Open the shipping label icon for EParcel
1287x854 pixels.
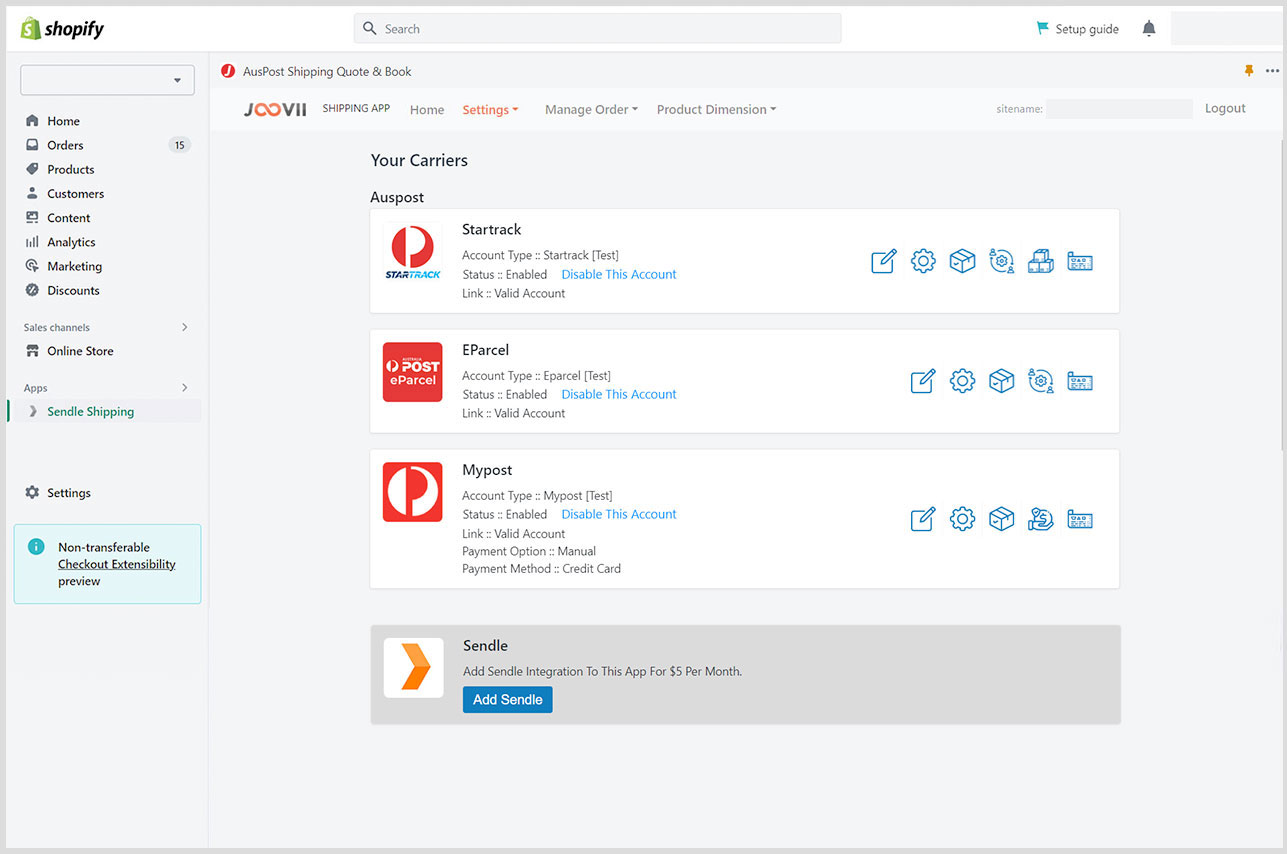click(1080, 381)
